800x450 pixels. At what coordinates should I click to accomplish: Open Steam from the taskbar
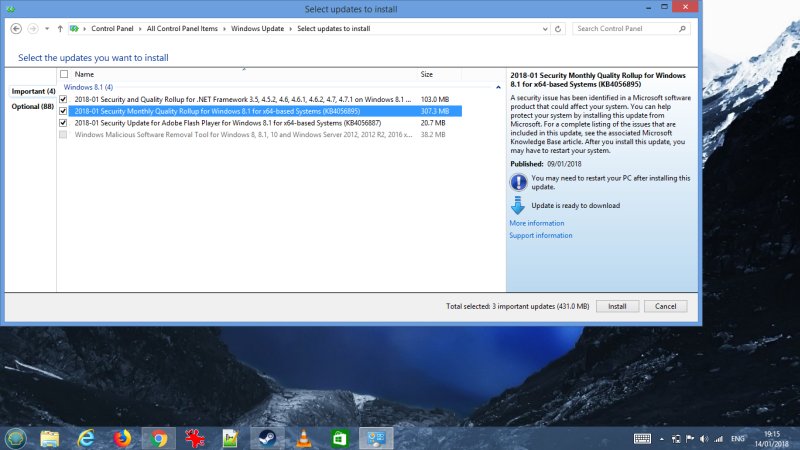[268, 438]
